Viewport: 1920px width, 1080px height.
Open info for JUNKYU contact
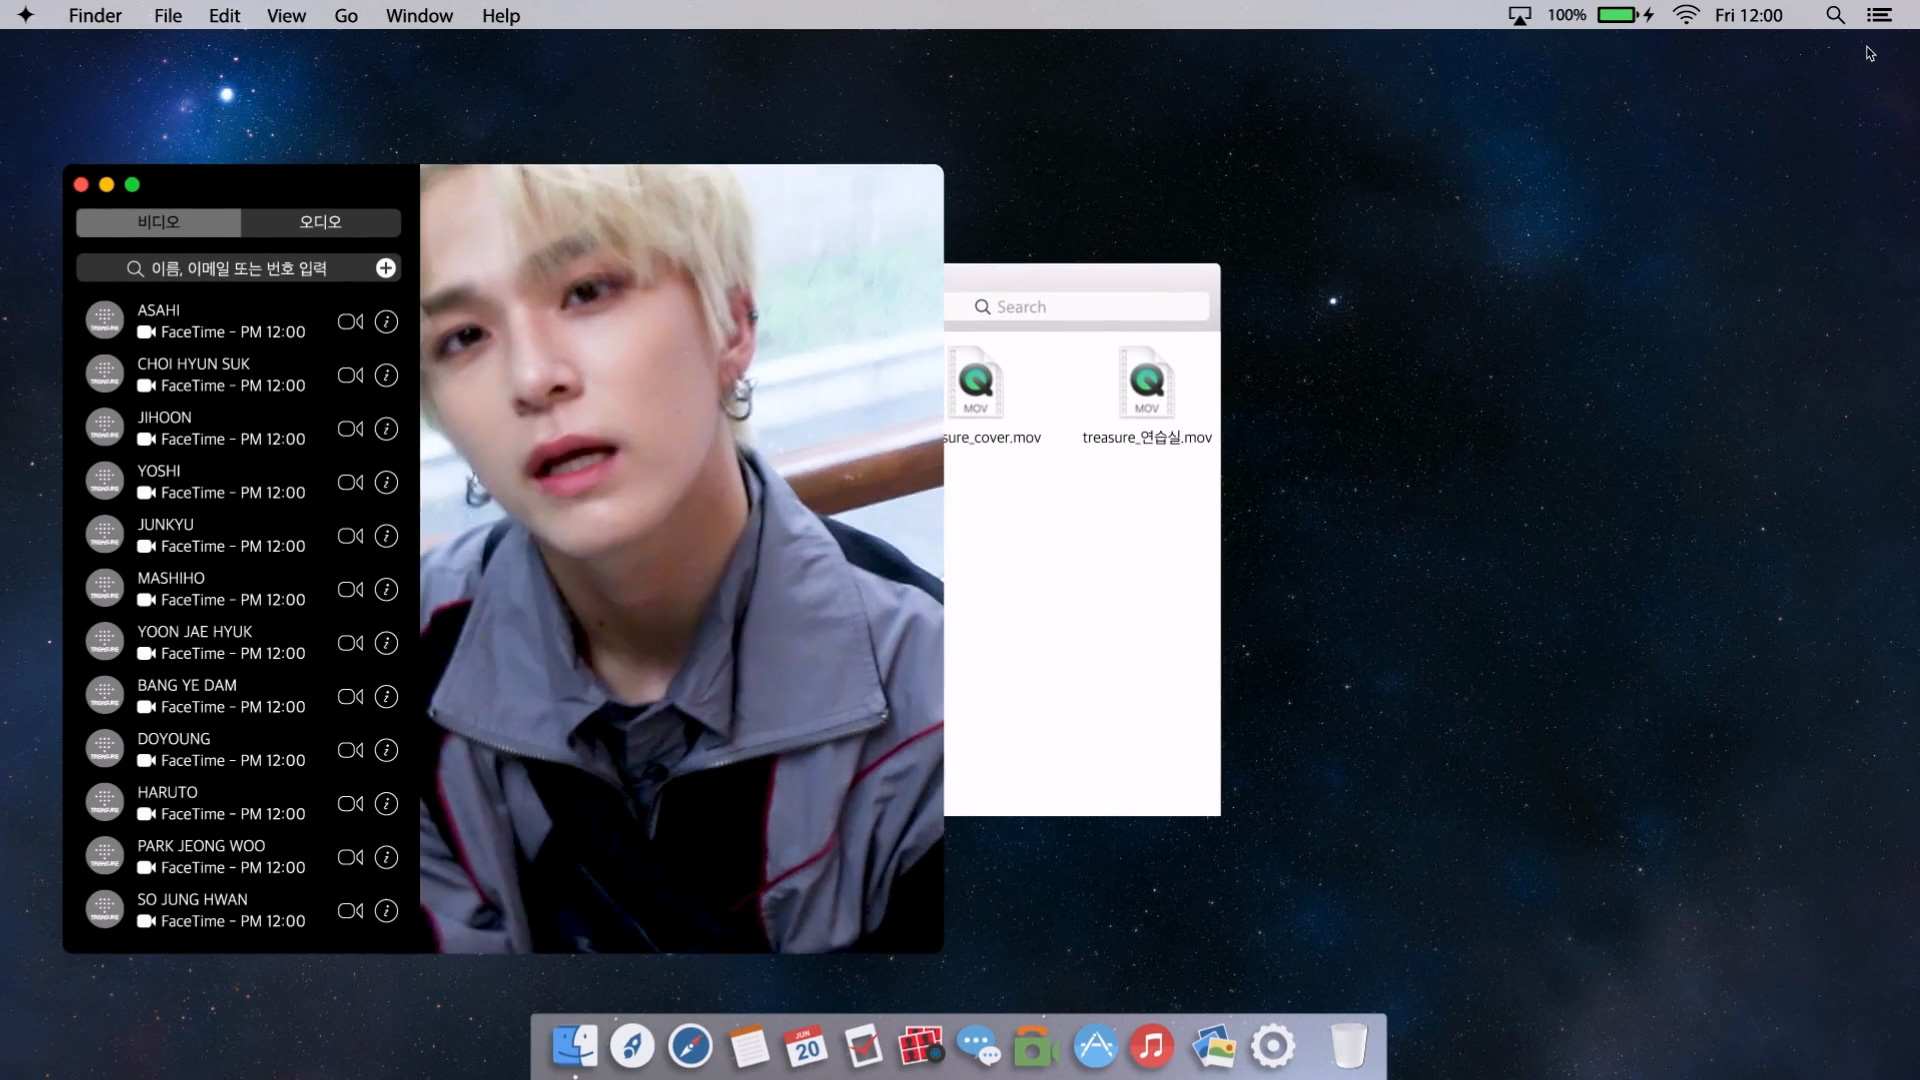pyautogui.click(x=386, y=536)
